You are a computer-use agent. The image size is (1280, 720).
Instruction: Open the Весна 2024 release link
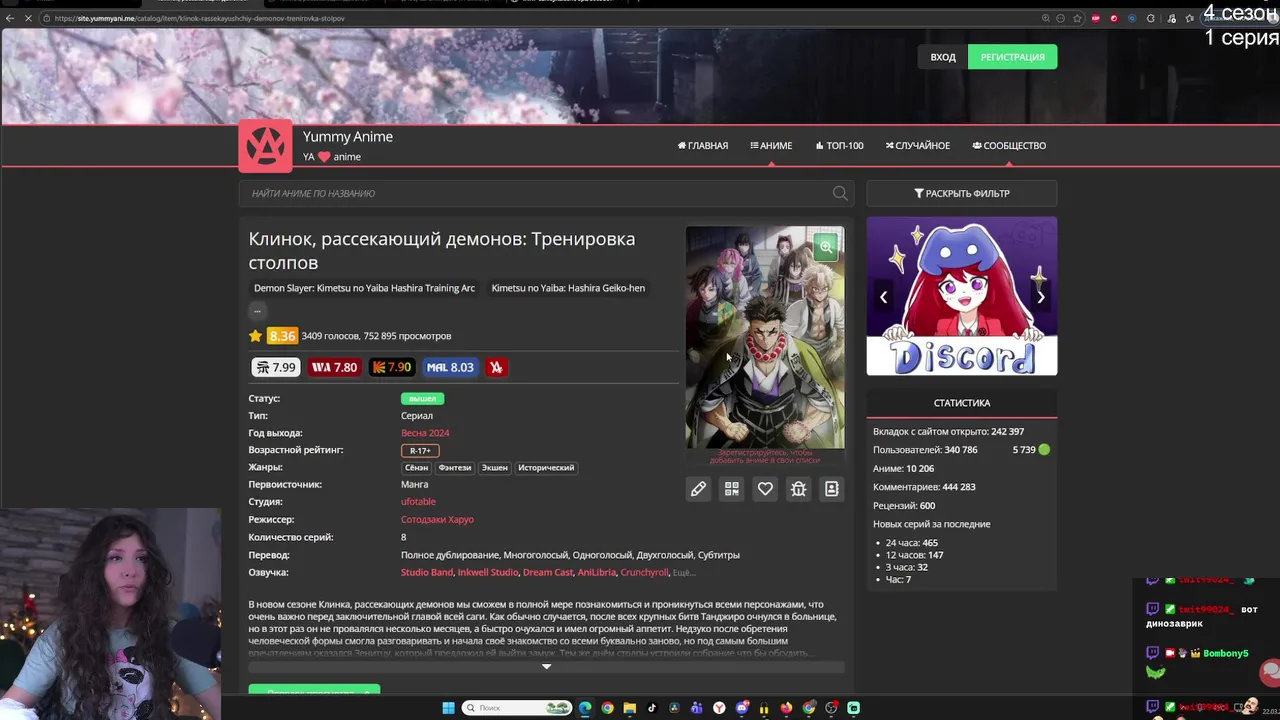(425, 433)
